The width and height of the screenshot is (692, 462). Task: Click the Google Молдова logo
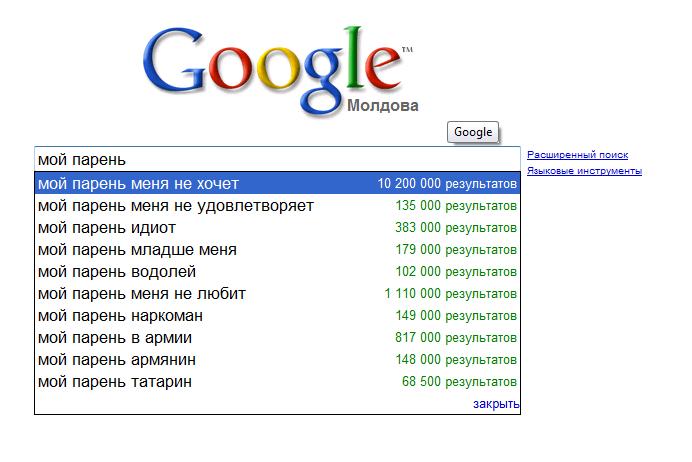coord(280,71)
